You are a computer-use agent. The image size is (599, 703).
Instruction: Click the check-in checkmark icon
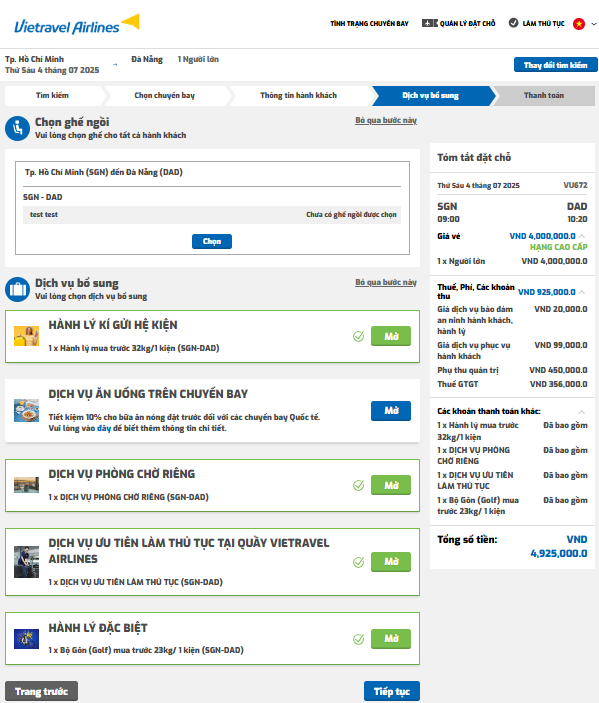513,23
